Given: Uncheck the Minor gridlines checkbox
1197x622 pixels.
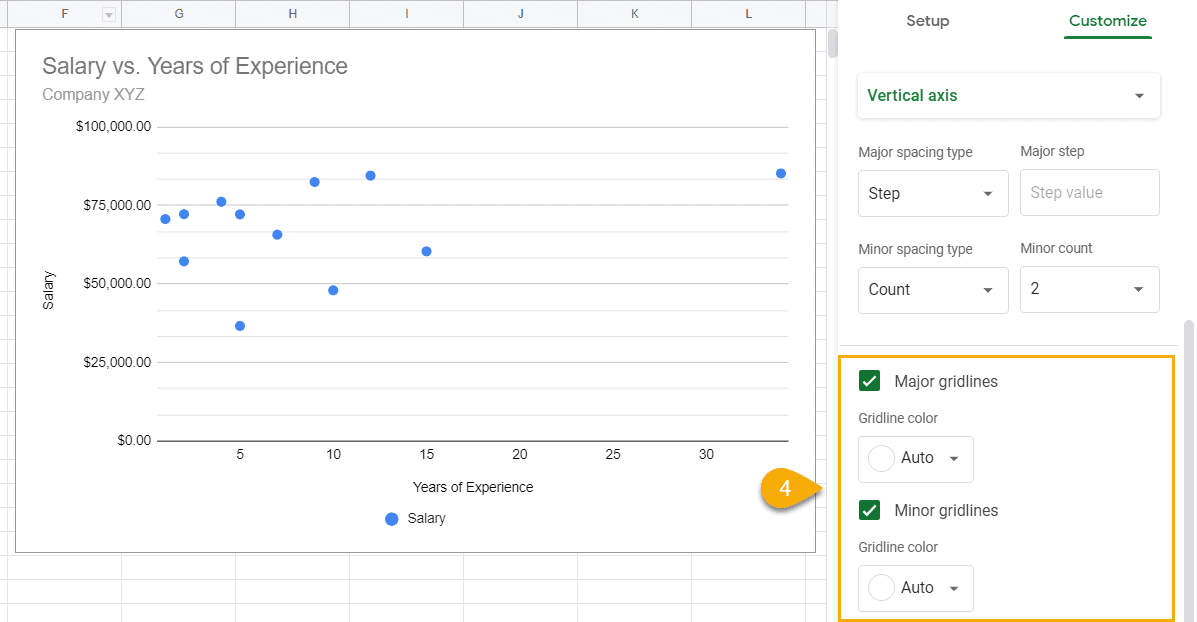Looking at the screenshot, I should point(869,510).
